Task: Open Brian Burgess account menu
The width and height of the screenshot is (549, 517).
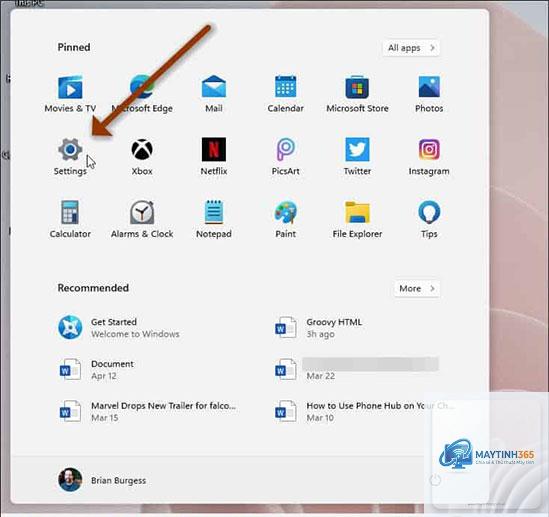Action: (102, 480)
